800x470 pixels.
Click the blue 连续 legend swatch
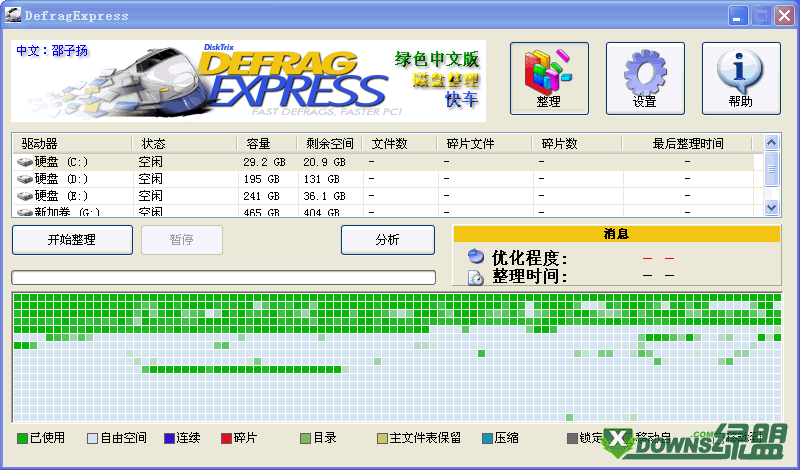click(169, 438)
